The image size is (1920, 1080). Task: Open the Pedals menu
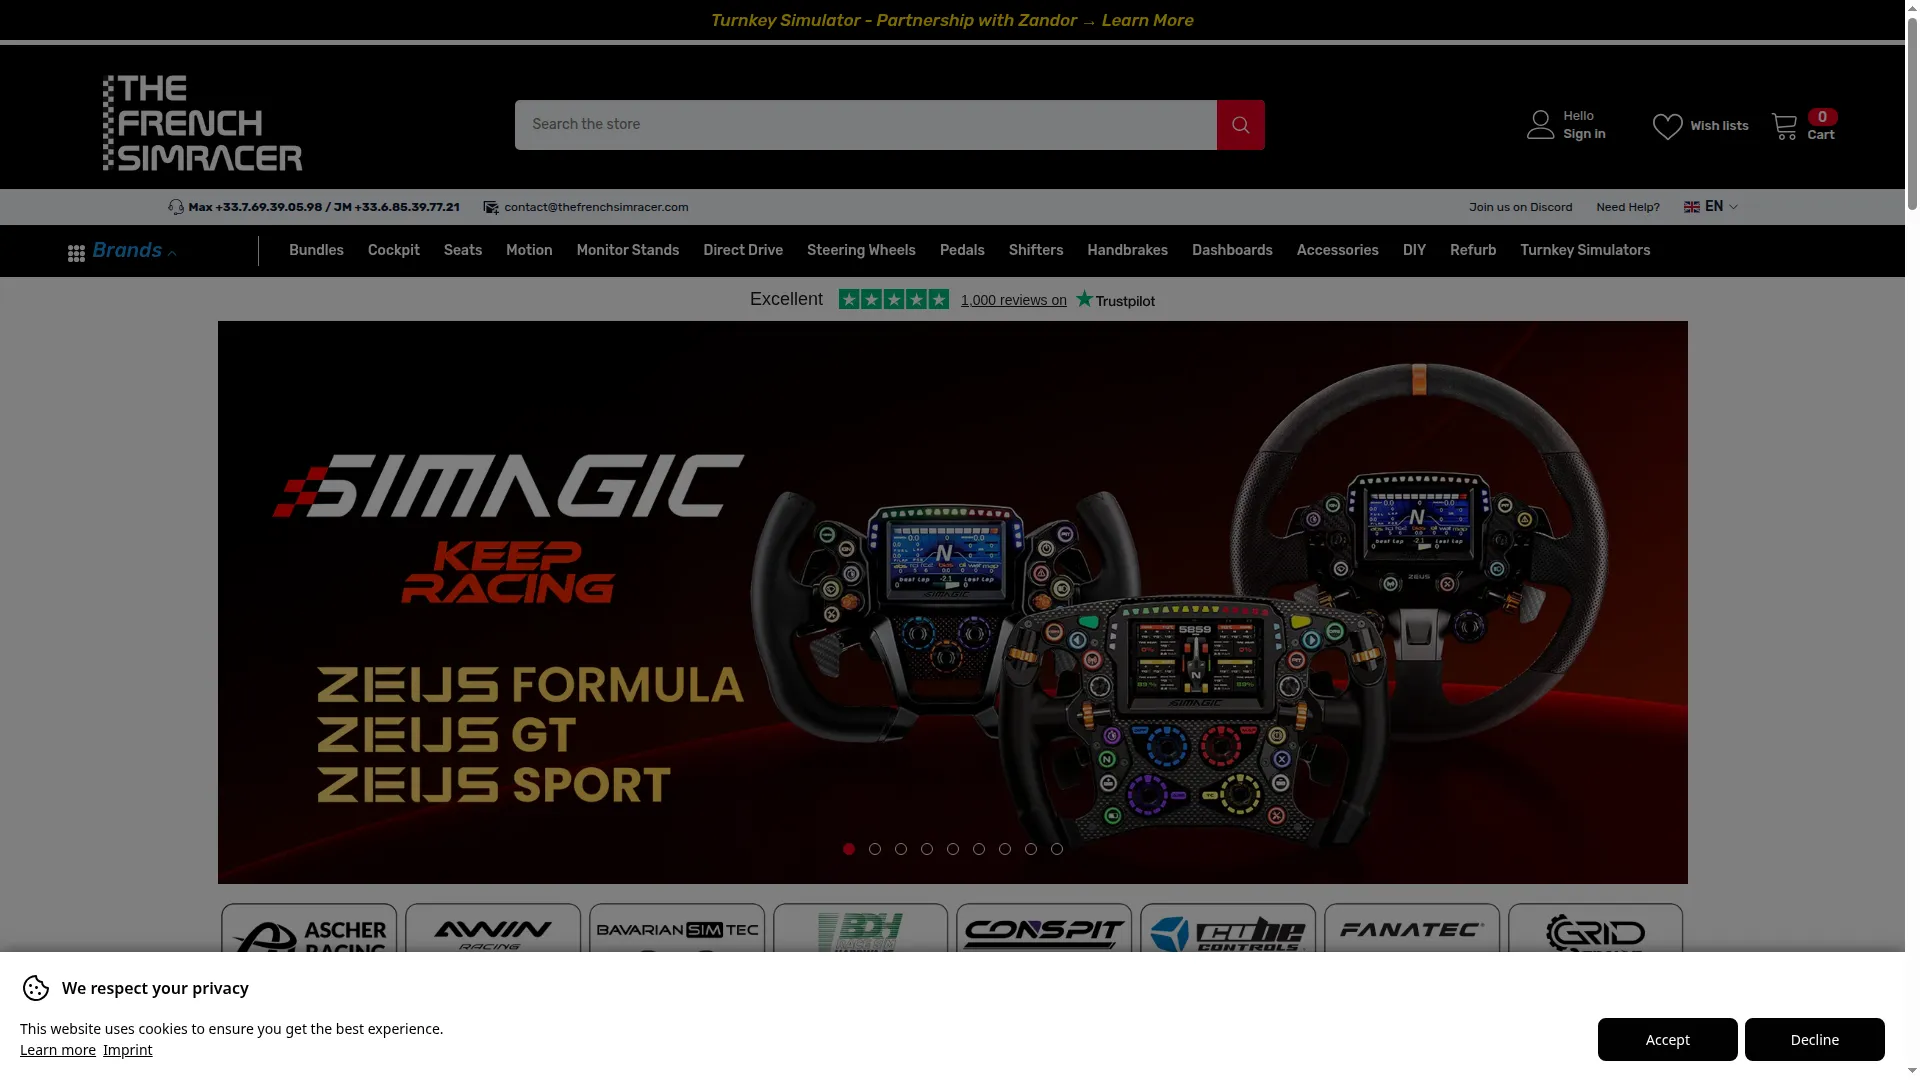coord(962,251)
